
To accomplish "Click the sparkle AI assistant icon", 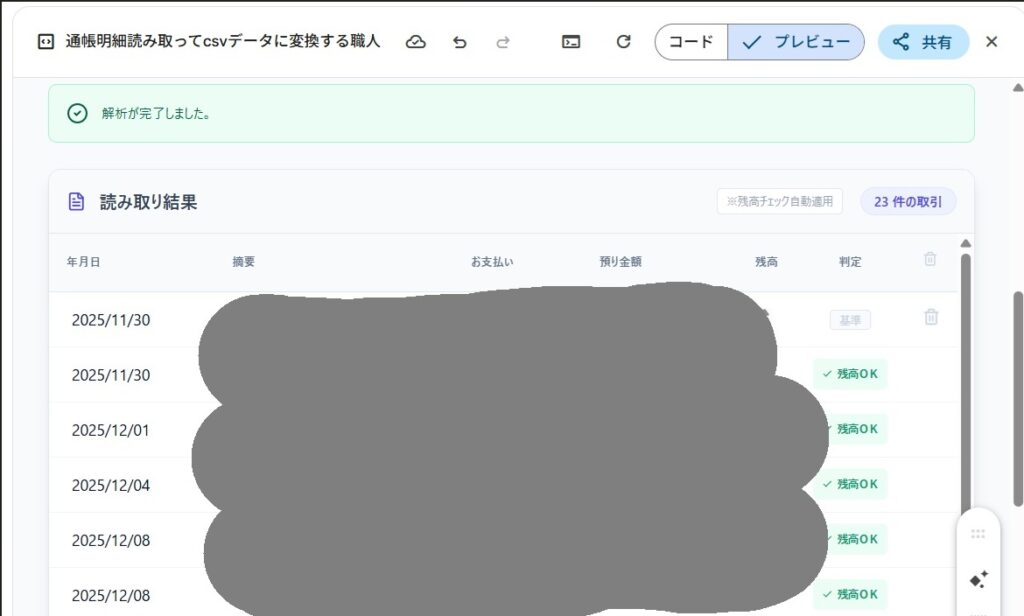I will pyautogui.click(x=978, y=579).
